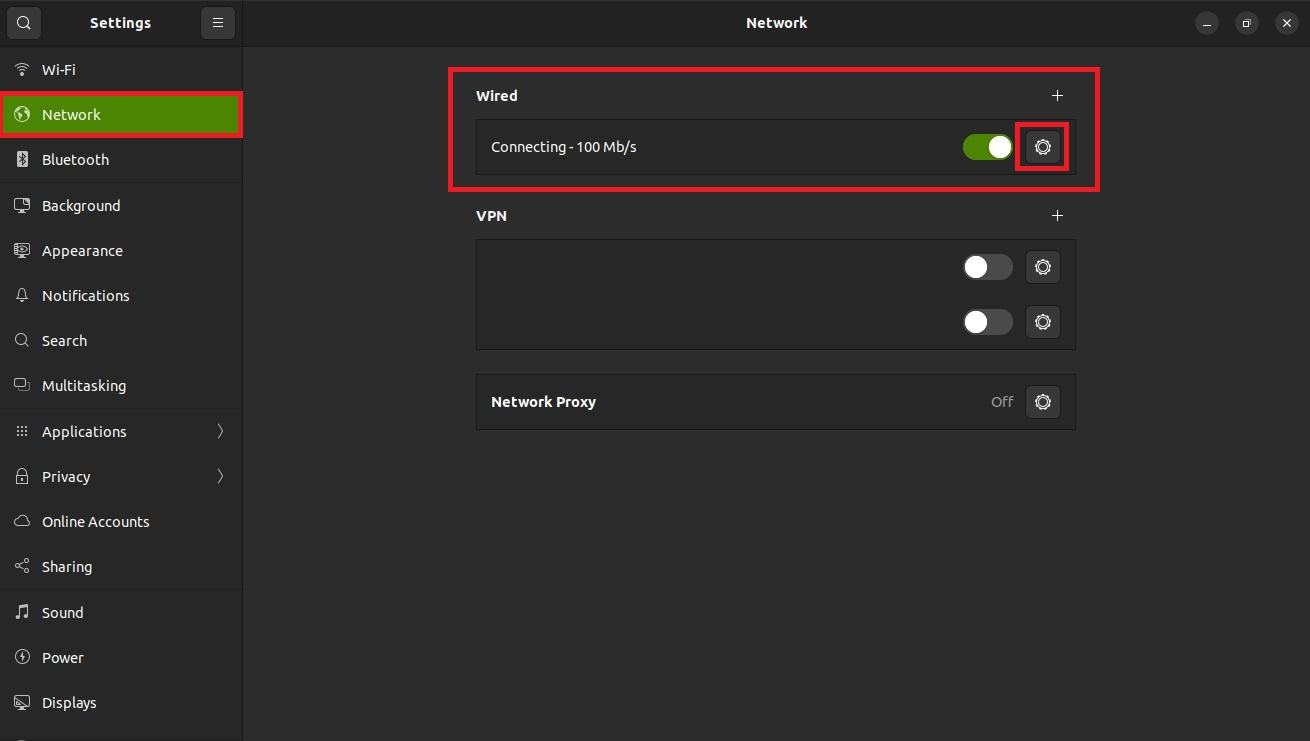Select Bluetooth in the sidebar

click(x=75, y=160)
